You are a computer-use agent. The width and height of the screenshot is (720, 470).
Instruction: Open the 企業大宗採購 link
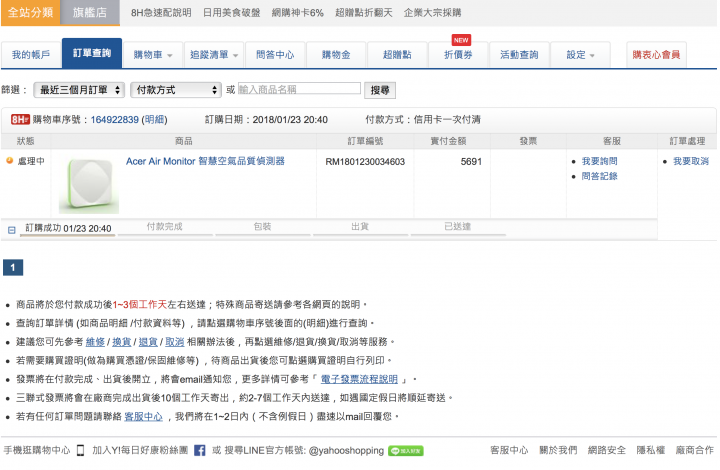pos(433,13)
